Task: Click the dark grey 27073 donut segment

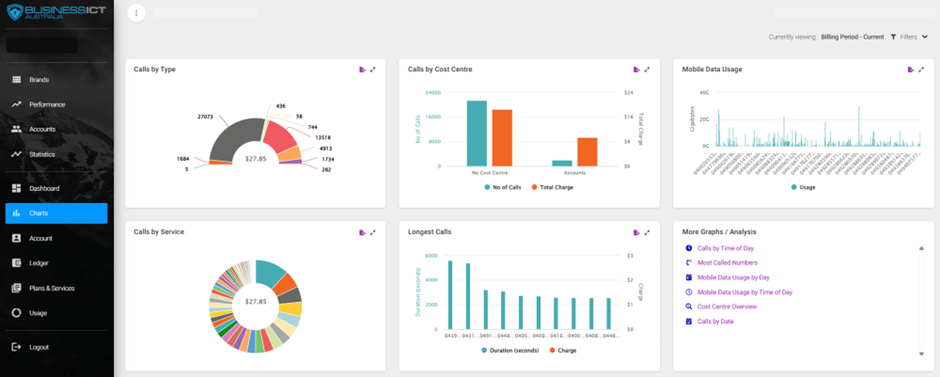Action: coord(235,137)
